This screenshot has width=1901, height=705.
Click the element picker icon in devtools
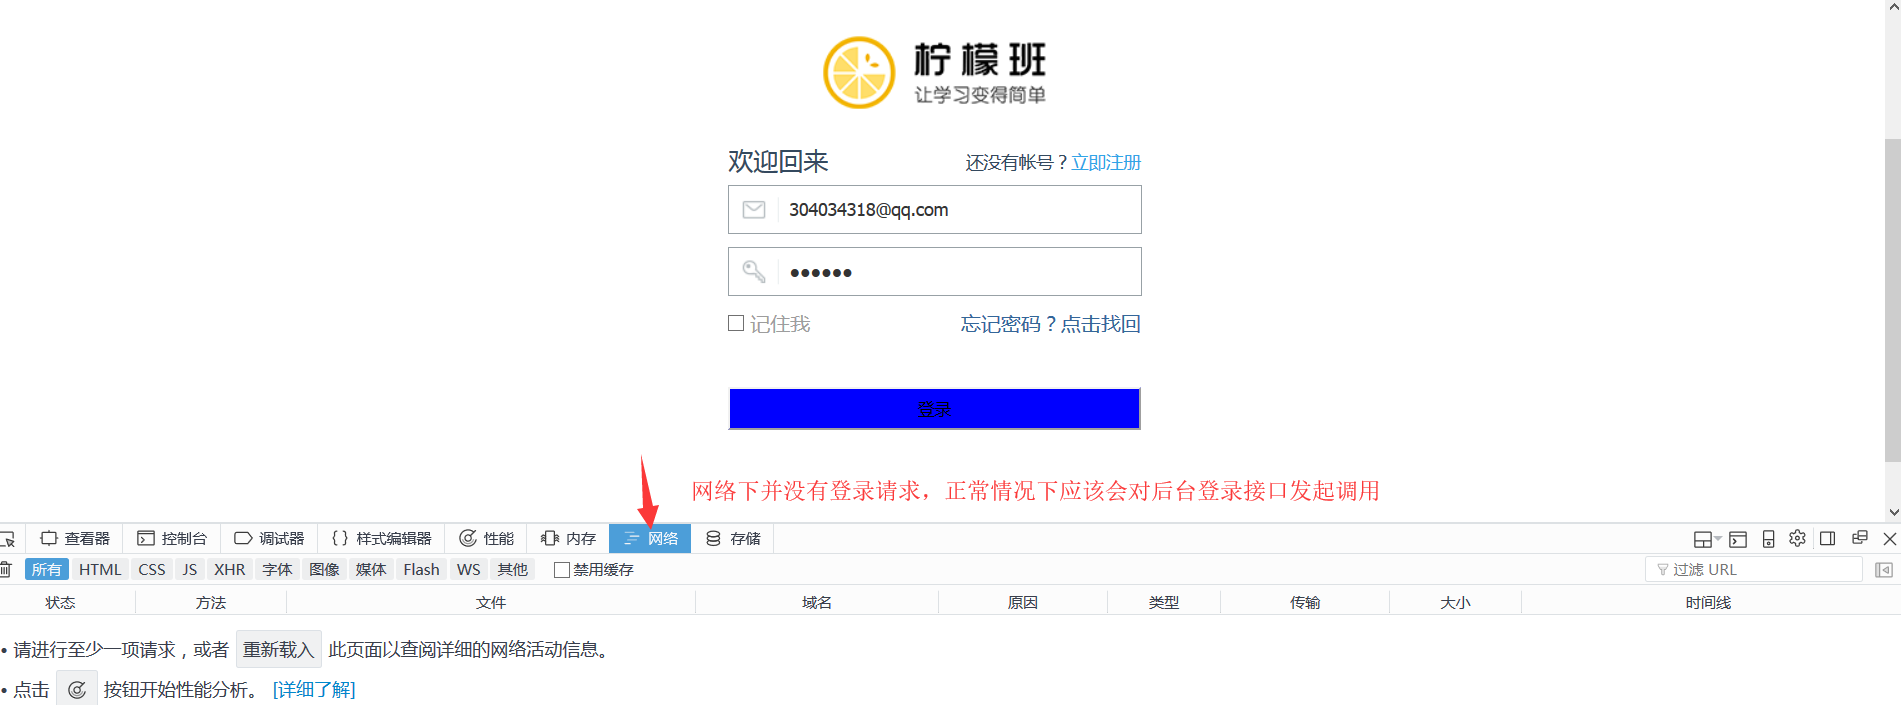click(x=7, y=539)
